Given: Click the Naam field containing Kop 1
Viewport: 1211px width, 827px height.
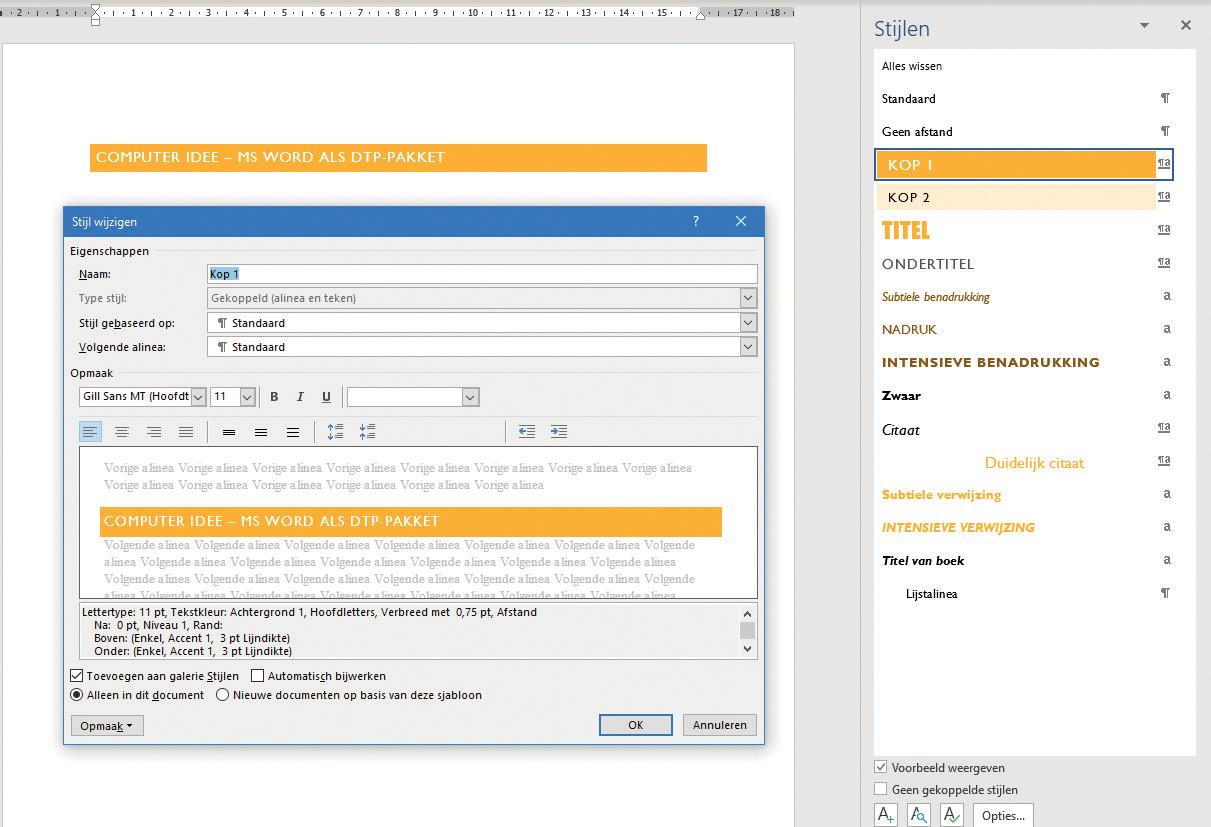Looking at the screenshot, I should coord(482,274).
